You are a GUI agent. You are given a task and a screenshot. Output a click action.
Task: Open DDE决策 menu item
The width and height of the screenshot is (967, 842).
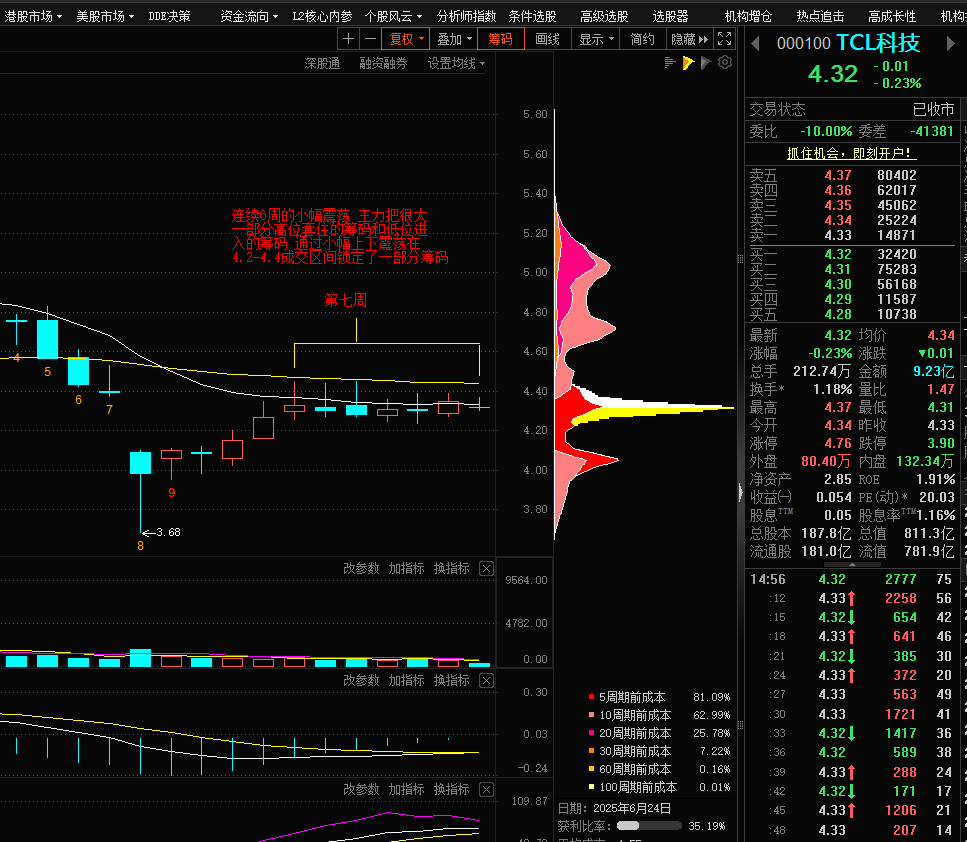click(170, 16)
